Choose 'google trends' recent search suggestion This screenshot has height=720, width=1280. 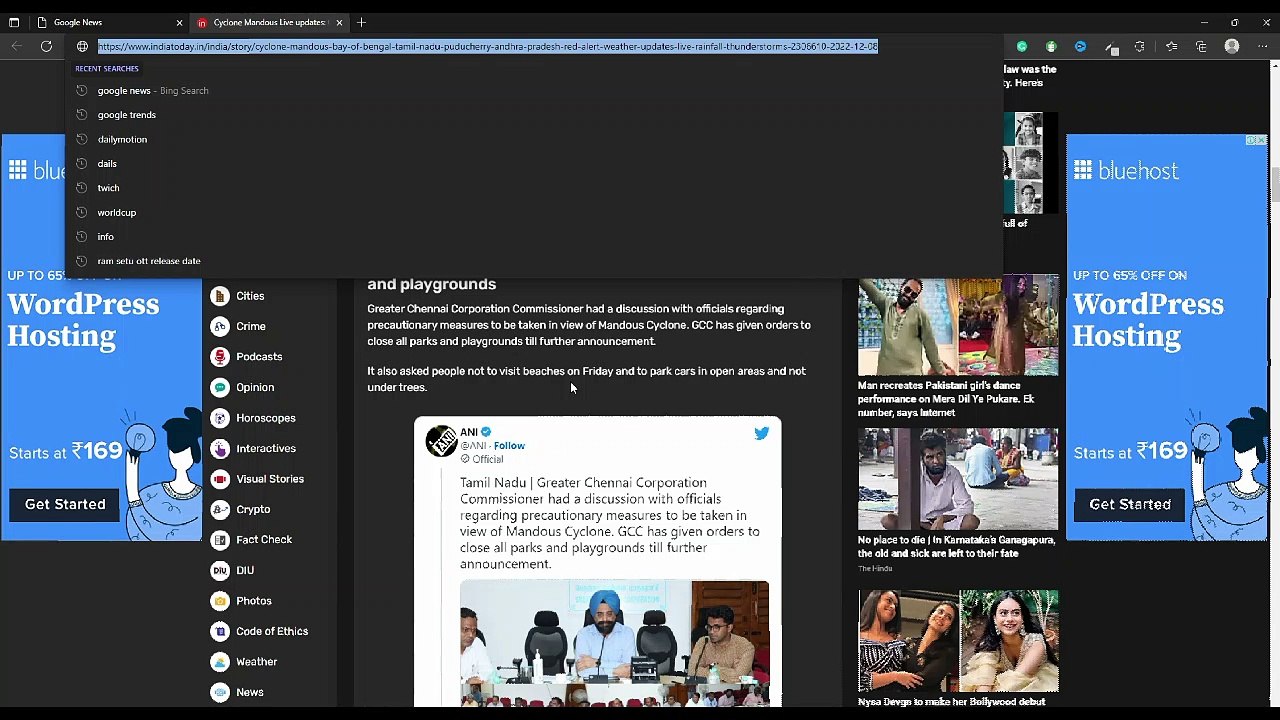534,115
